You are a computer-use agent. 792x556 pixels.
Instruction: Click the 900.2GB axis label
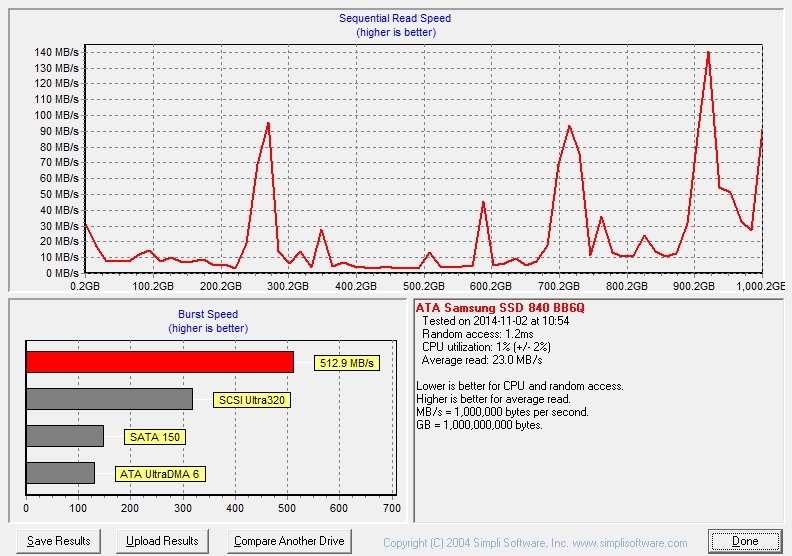tap(694, 286)
